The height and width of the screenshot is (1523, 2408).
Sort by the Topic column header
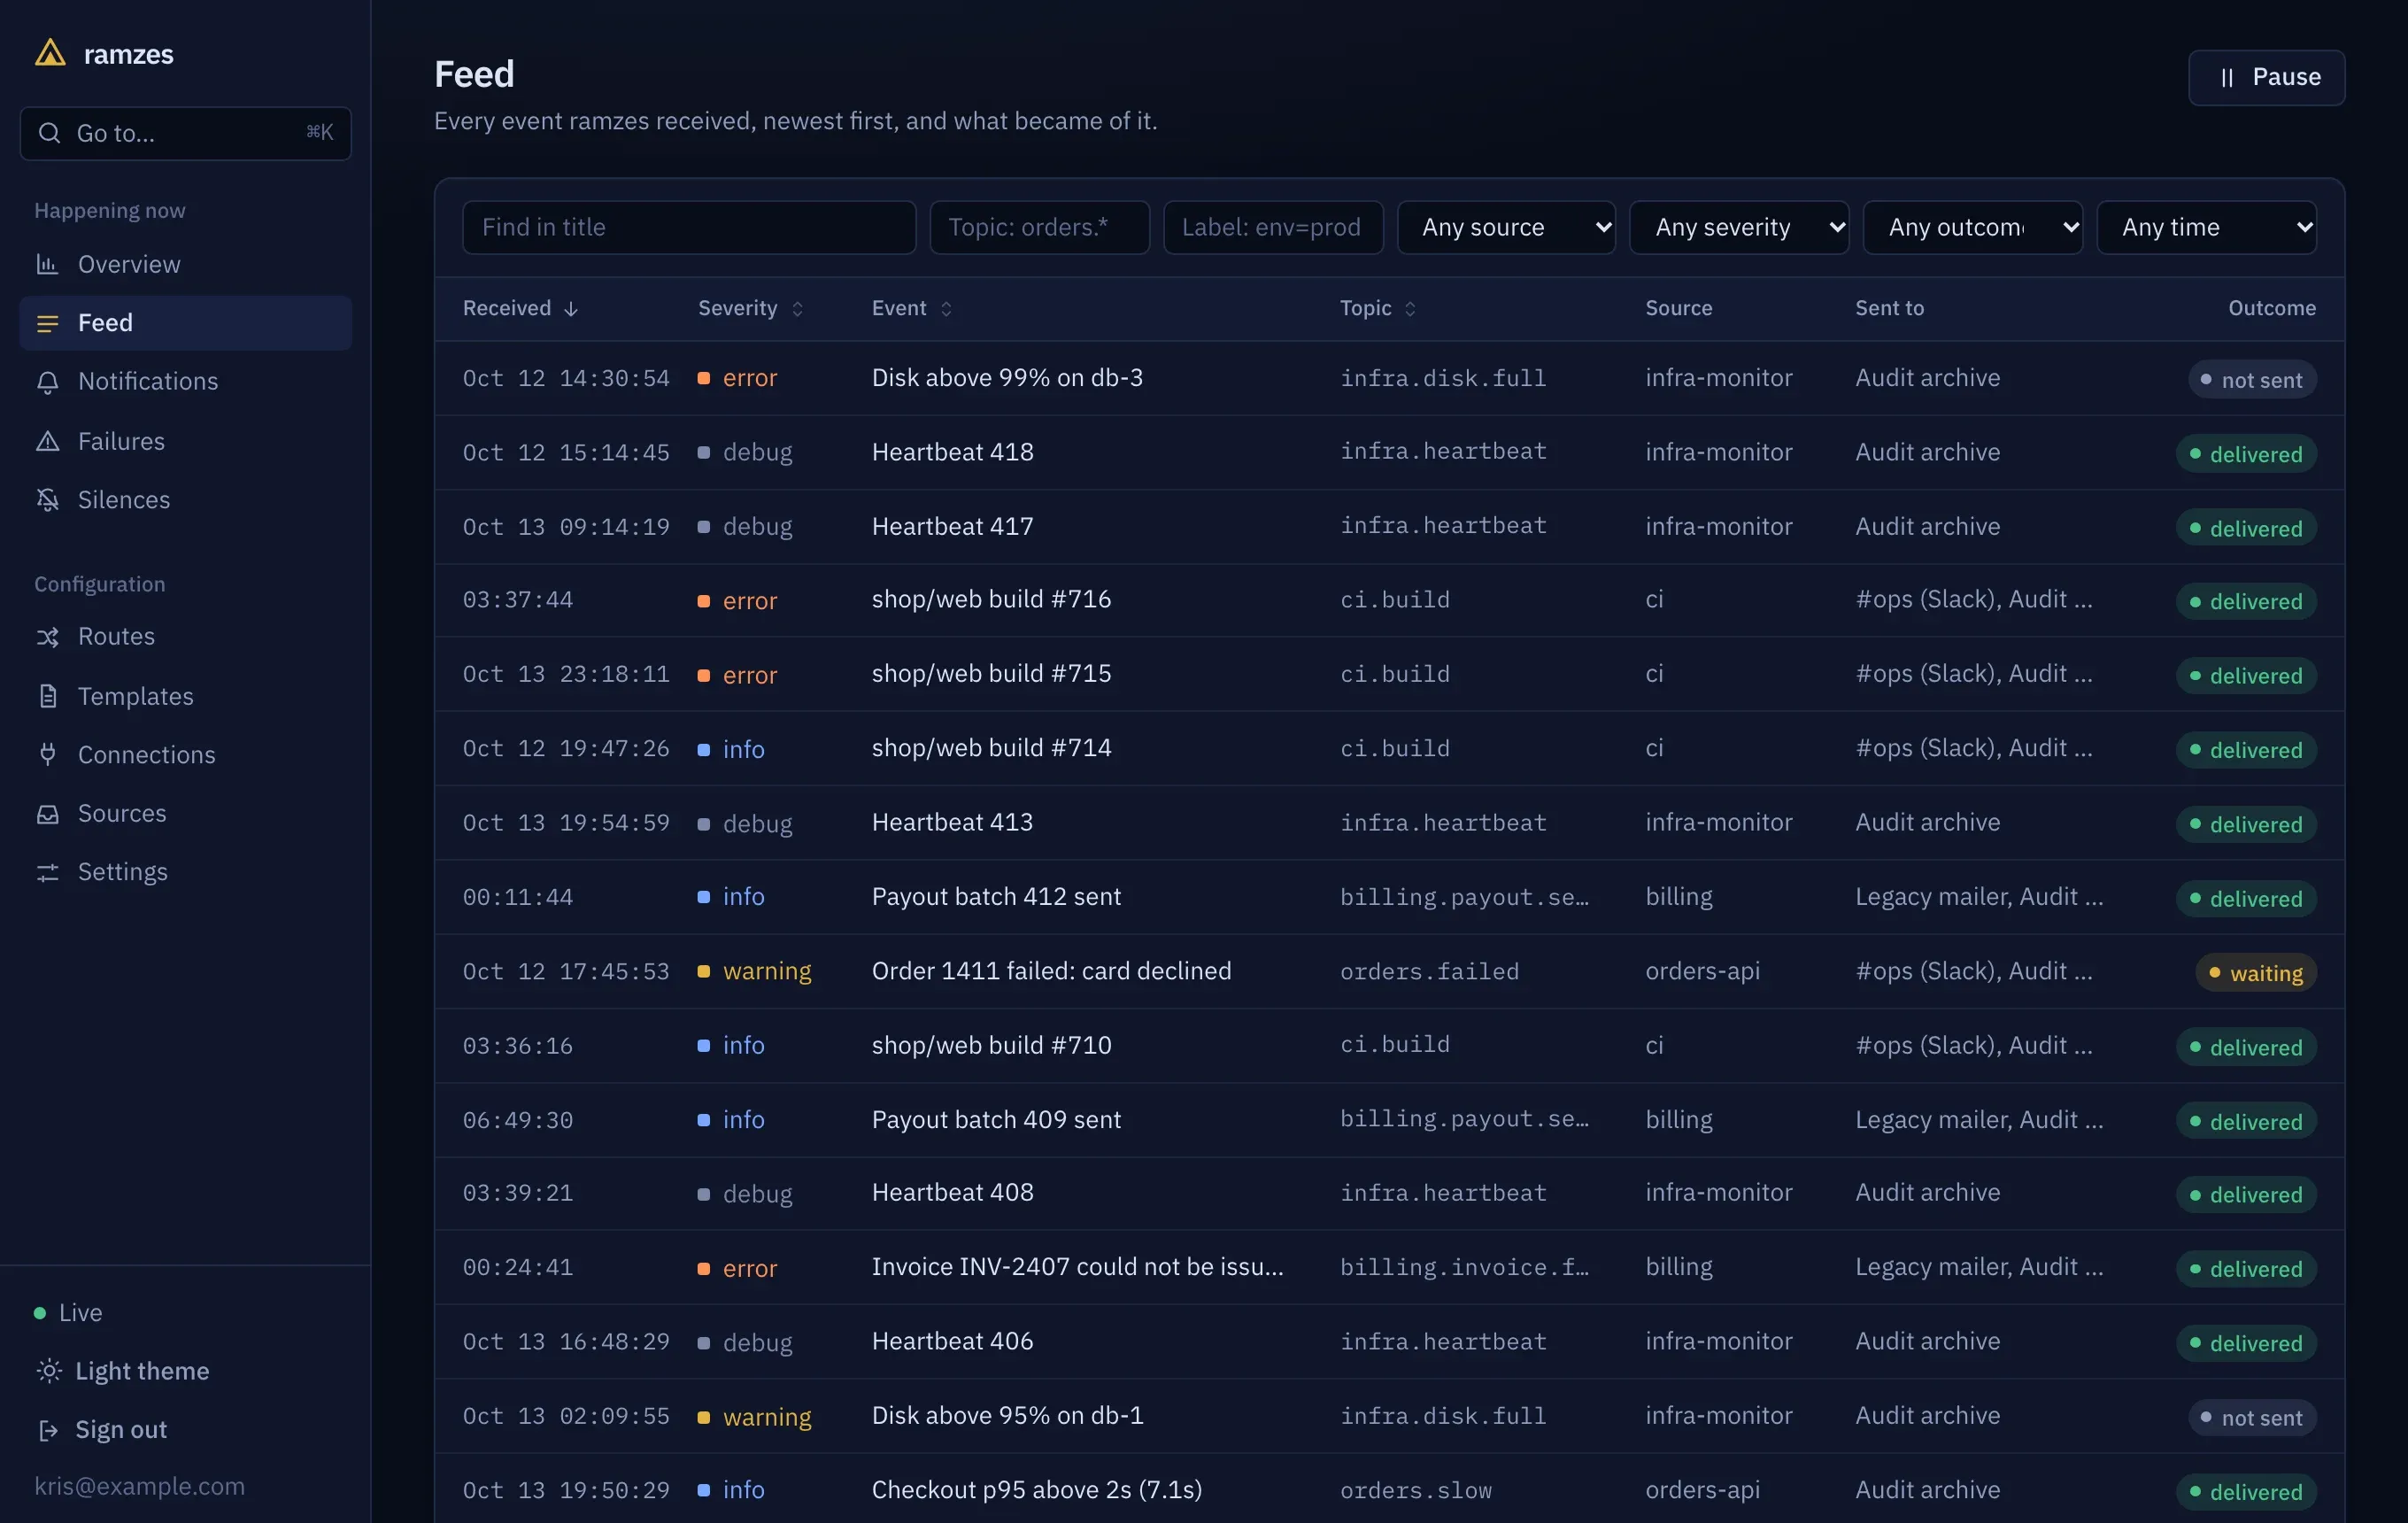click(1378, 309)
